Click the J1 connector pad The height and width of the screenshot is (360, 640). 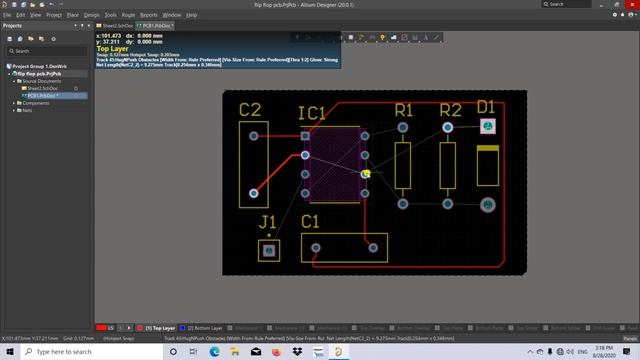click(x=269, y=250)
